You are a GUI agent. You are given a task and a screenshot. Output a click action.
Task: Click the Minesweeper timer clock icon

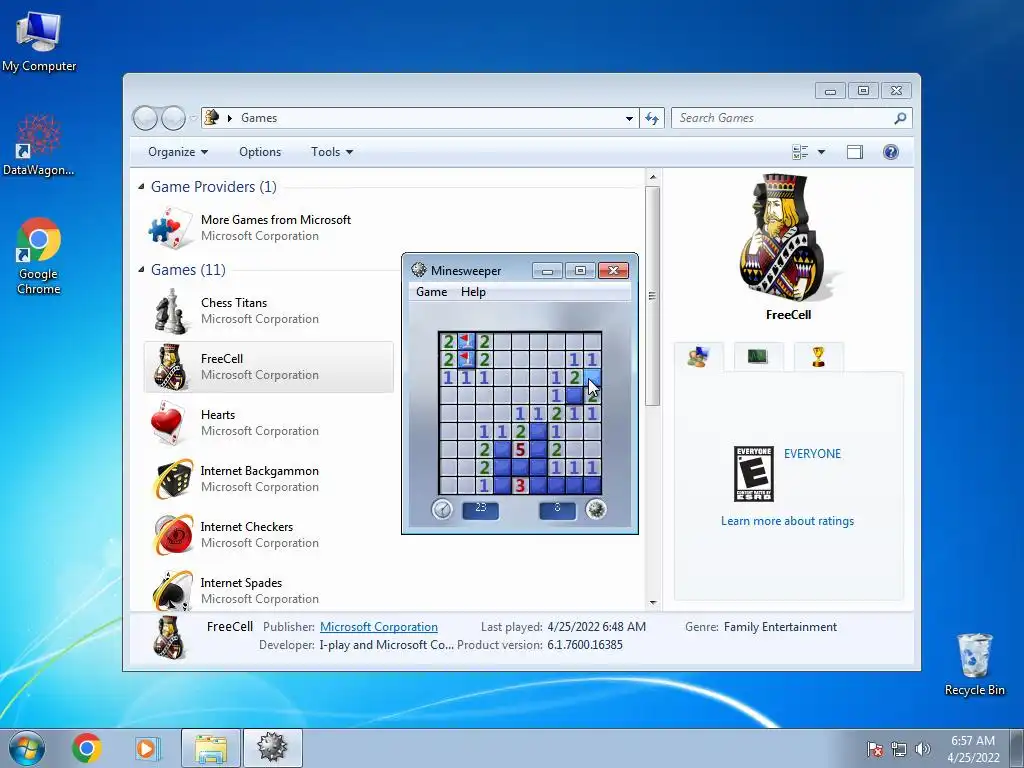click(x=442, y=509)
